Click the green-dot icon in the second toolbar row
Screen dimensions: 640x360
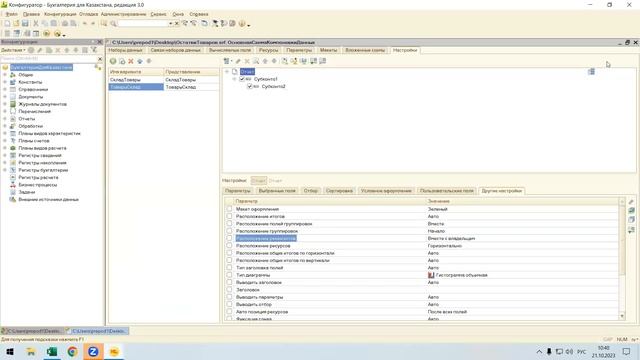click(x=47, y=33)
